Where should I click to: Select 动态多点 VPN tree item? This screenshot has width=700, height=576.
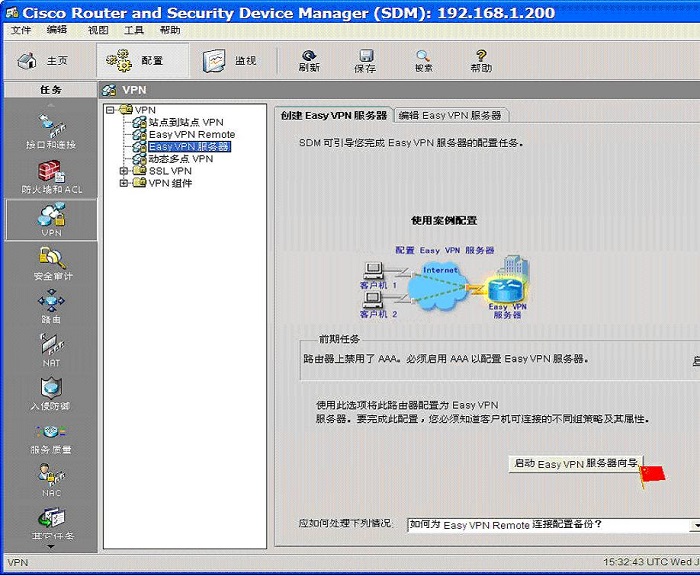[181, 159]
